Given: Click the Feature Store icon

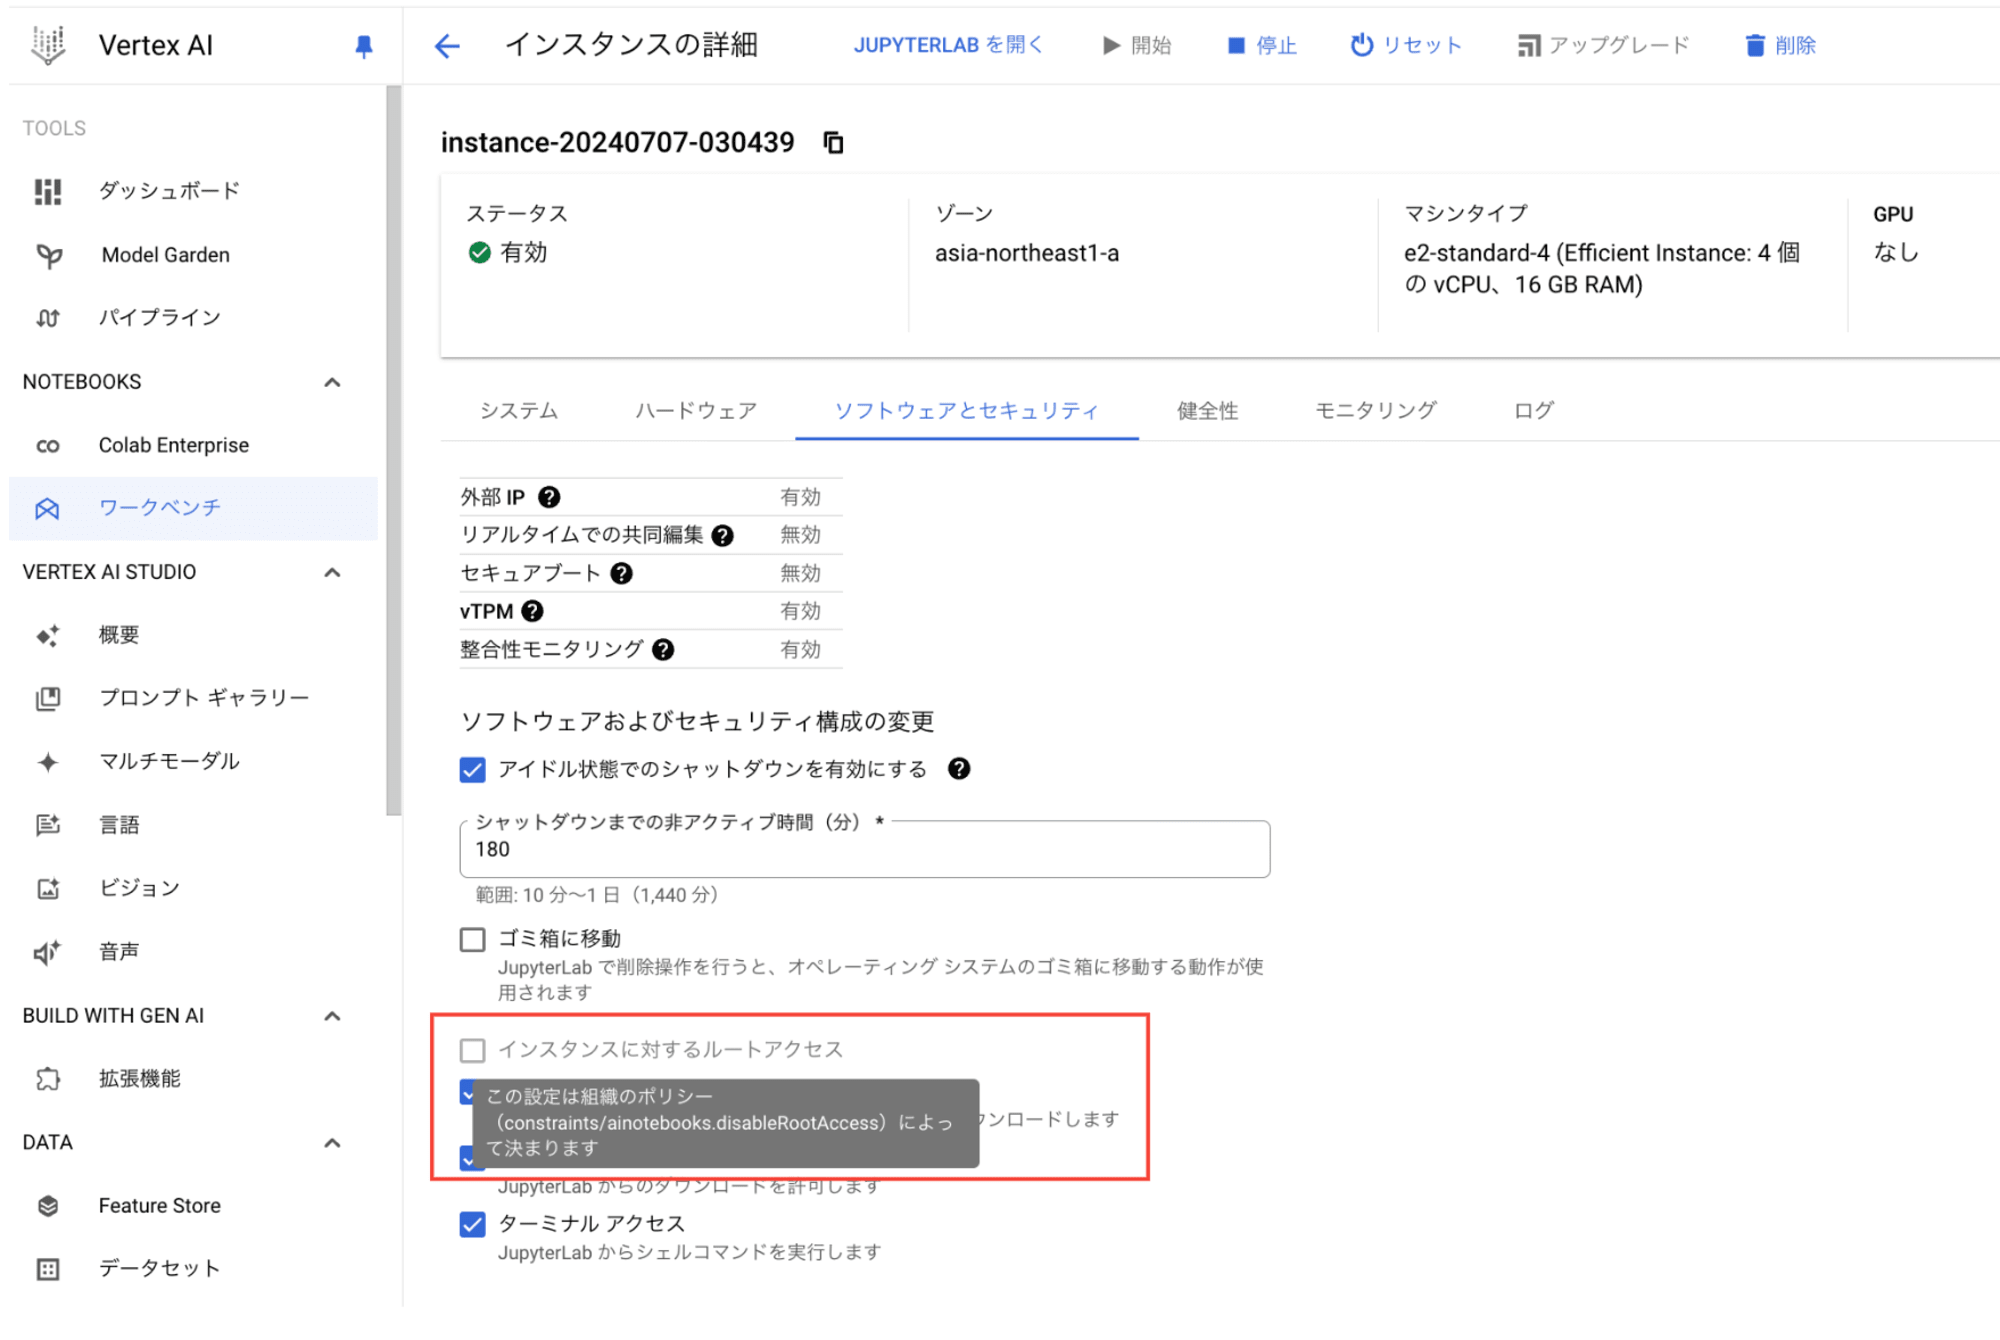Looking at the screenshot, I should pos(48,1206).
